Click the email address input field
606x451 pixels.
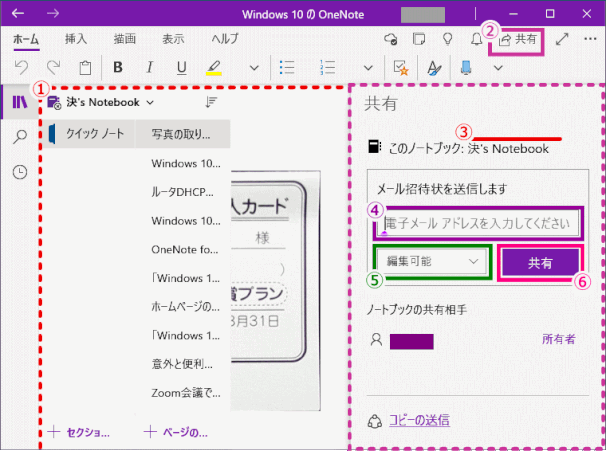point(478,223)
